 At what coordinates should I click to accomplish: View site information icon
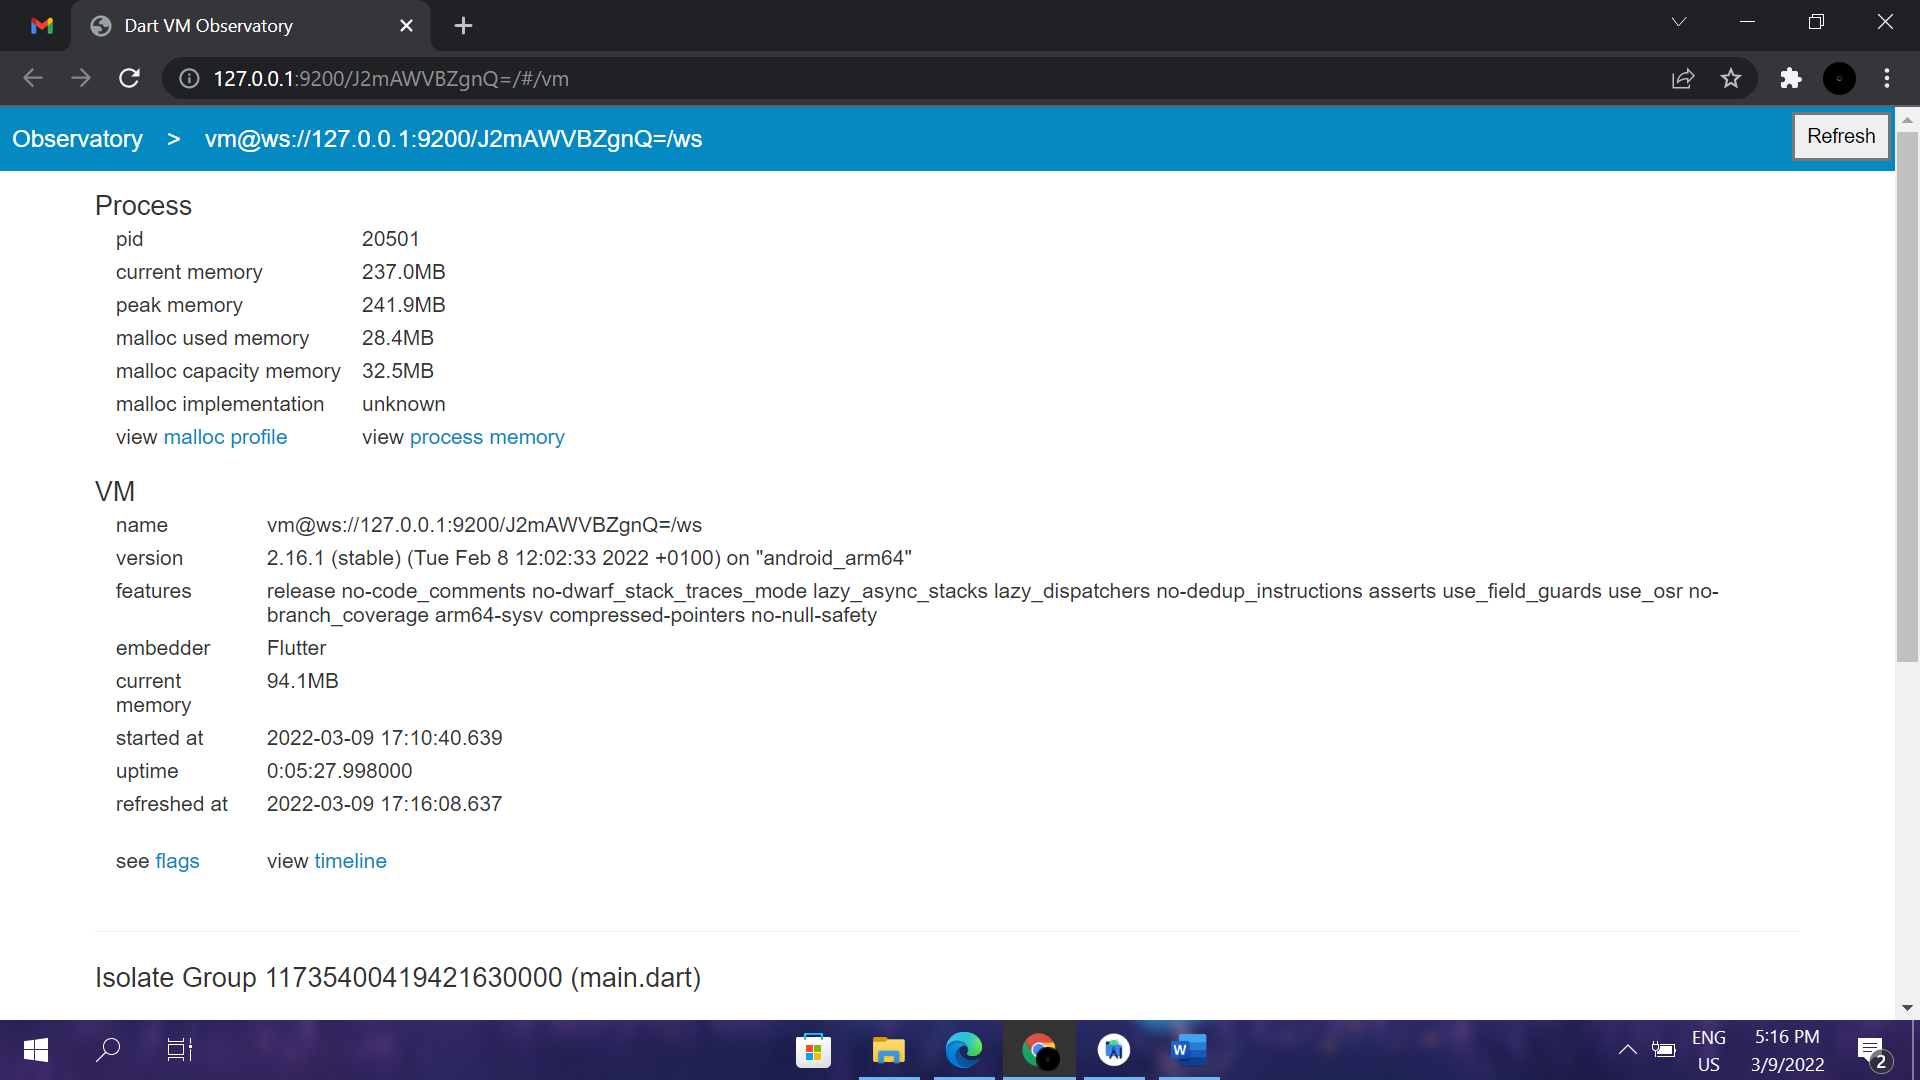189,78
